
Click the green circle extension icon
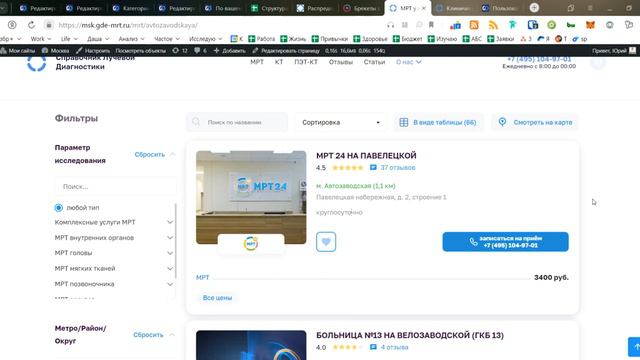[x=551, y=25]
